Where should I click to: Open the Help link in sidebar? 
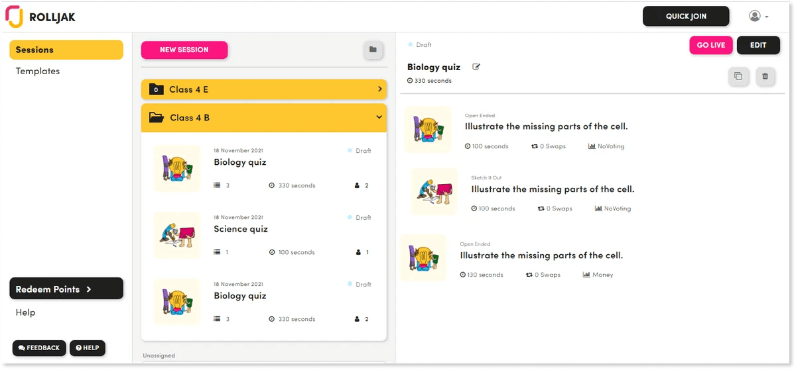25,312
